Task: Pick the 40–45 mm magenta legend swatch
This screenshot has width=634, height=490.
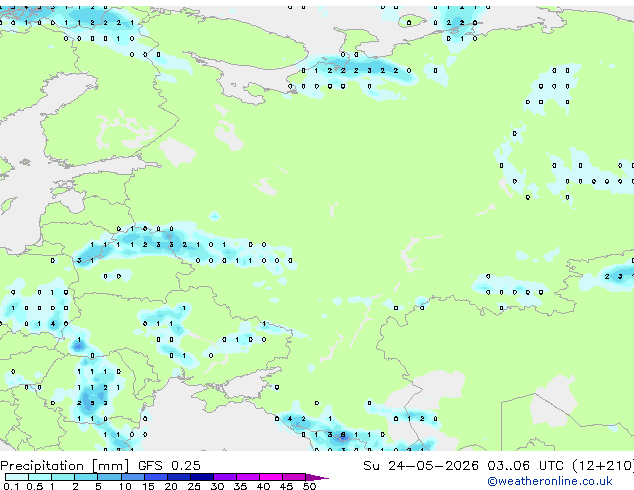Action: point(271,477)
